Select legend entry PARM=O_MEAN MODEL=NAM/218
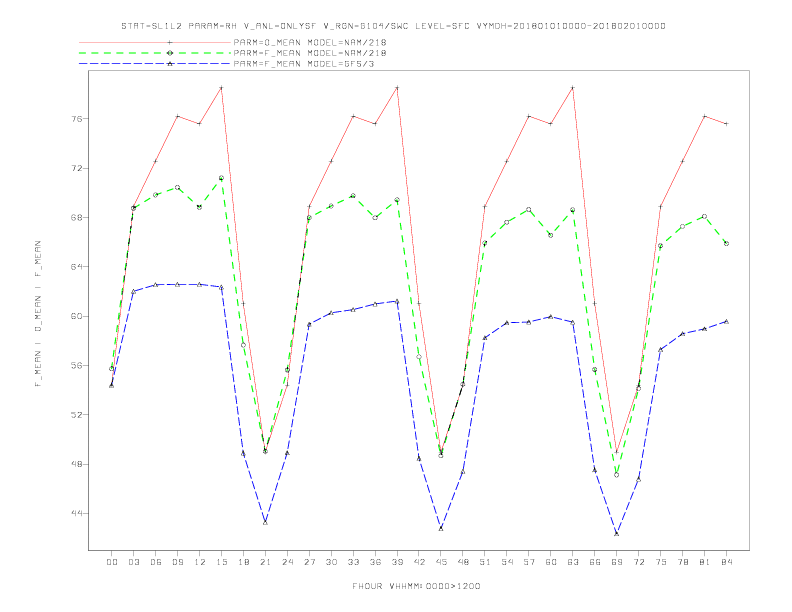This screenshot has height=612, width=792. (x=310, y=42)
